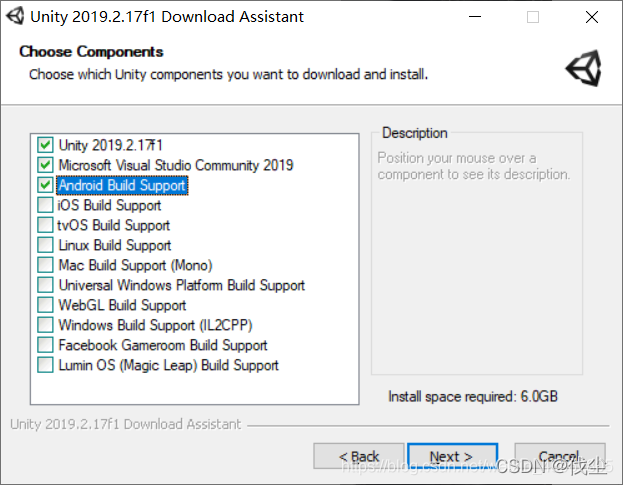623x485 pixels.
Task: Enable WebGL Build Support checkbox
Action: [x=45, y=305]
